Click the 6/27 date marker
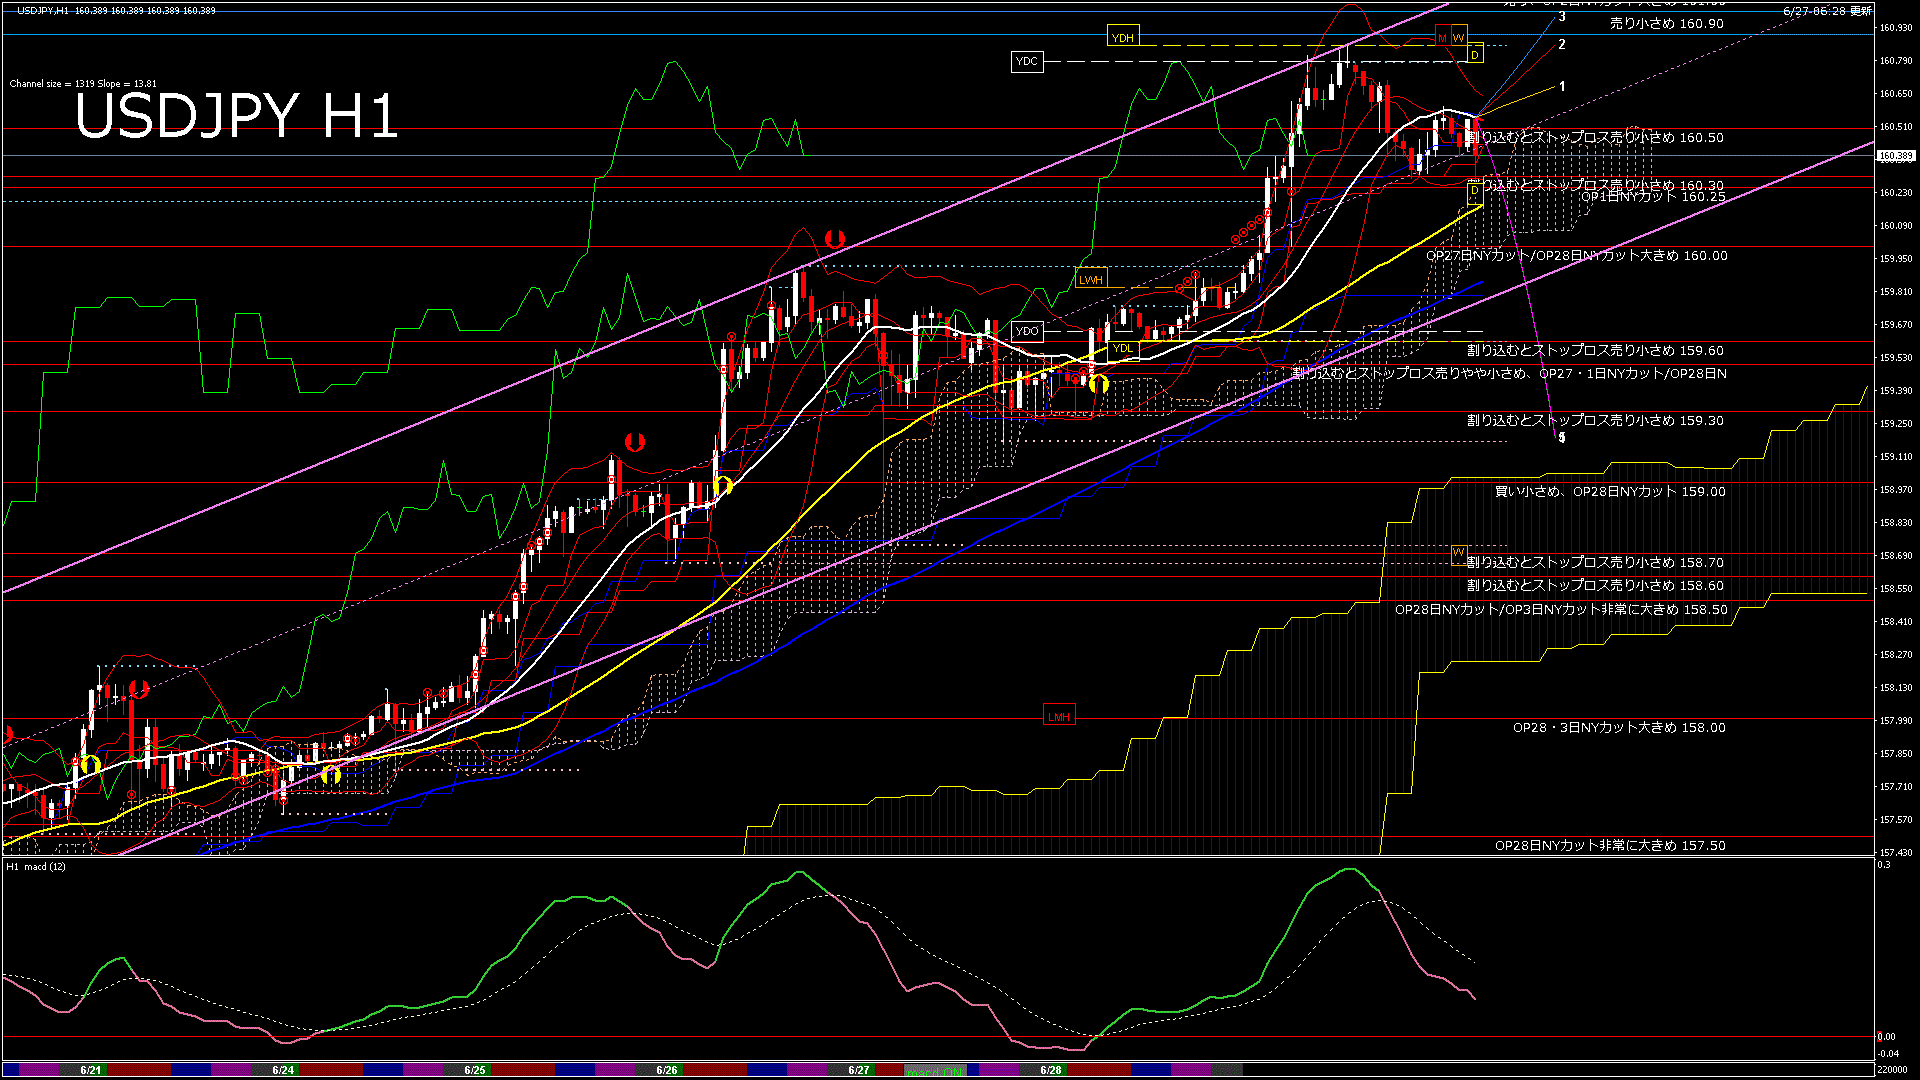Screen dimensions: 1920x1080 point(859,1070)
